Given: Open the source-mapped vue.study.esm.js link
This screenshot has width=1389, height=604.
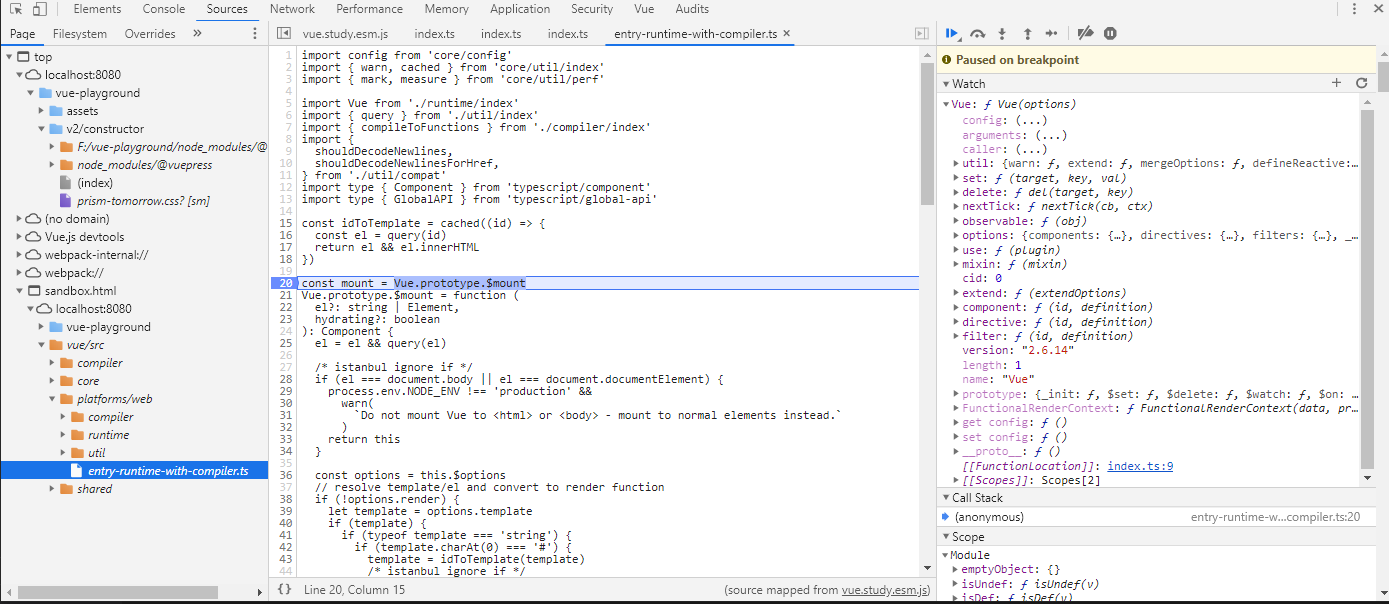Looking at the screenshot, I should point(886,590).
